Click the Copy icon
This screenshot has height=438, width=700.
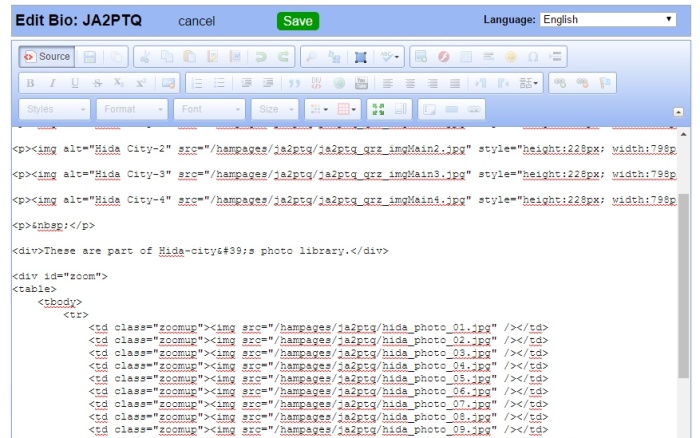pos(167,57)
